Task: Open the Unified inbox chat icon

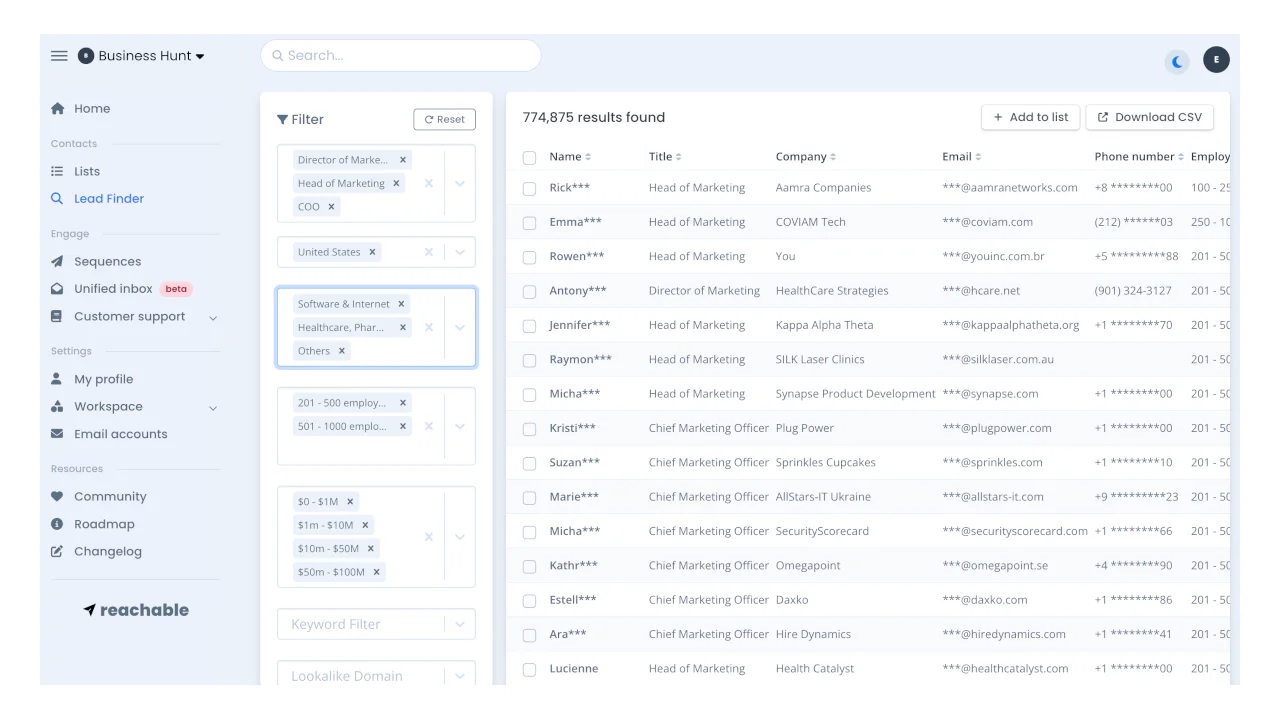Action: click(57, 288)
